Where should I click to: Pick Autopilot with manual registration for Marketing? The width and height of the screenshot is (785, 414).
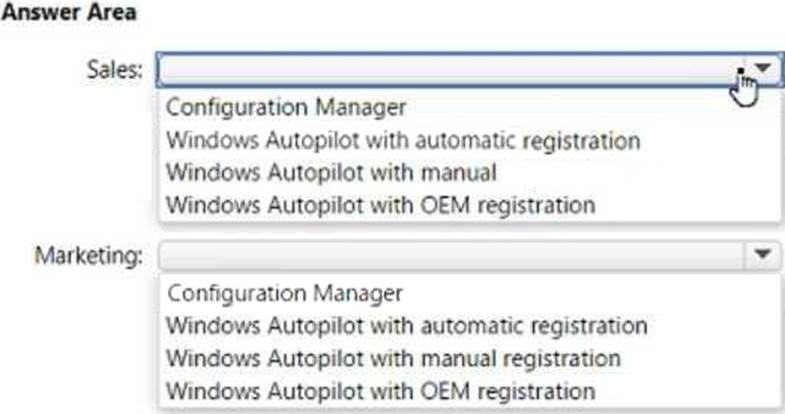point(393,358)
